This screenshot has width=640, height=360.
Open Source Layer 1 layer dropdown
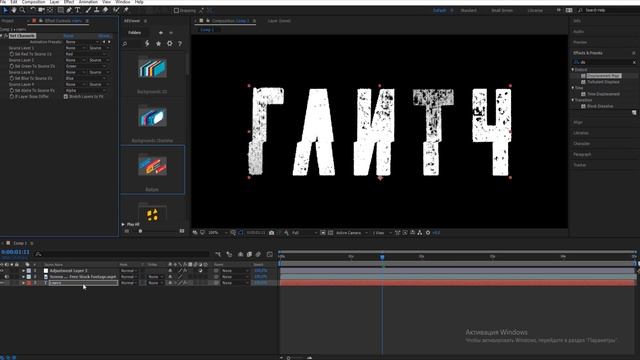tap(76, 48)
